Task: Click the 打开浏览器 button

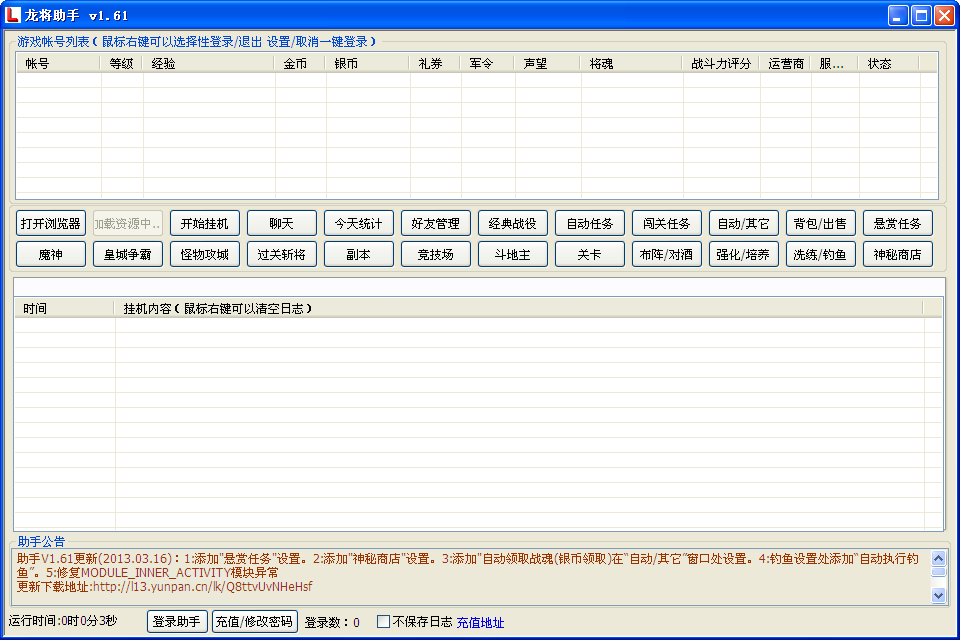Action: click(x=51, y=223)
